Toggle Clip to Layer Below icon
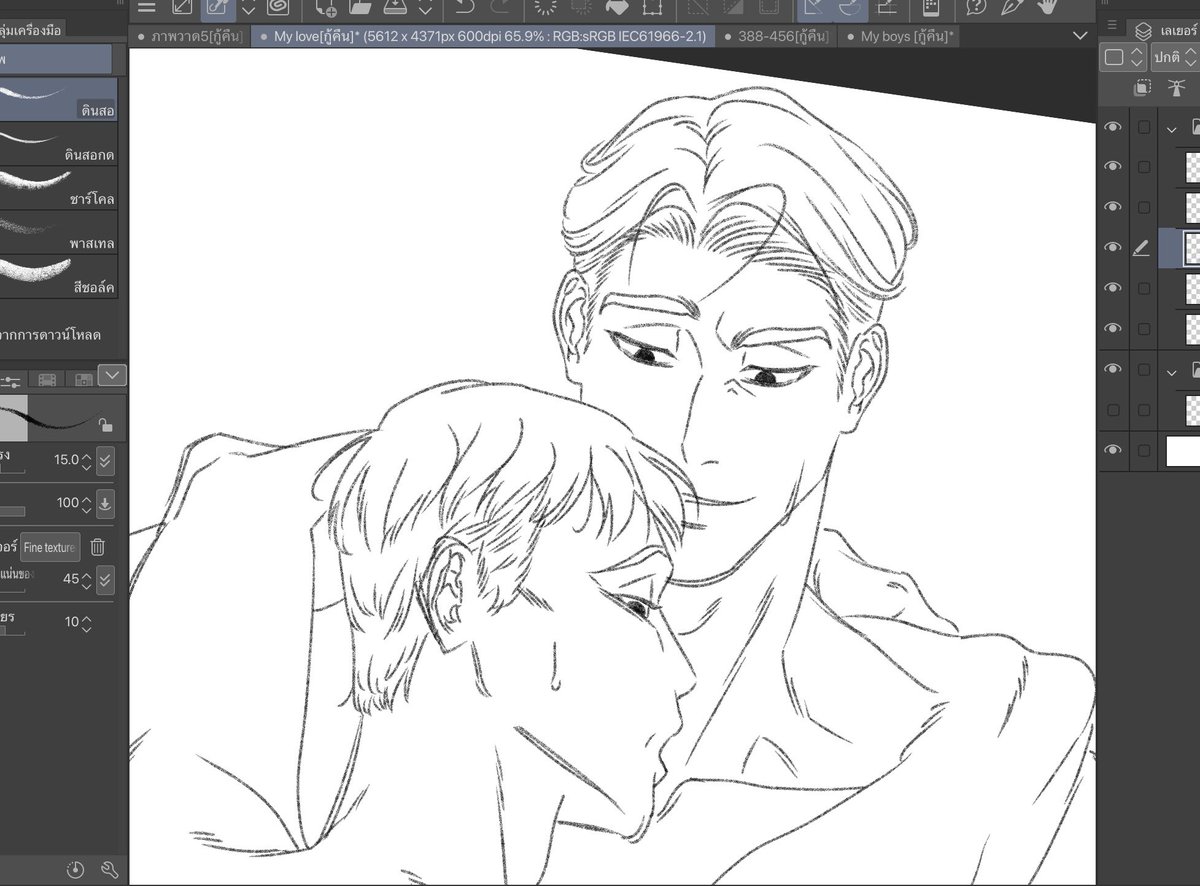The image size is (1200, 886). pos(1142,89)
